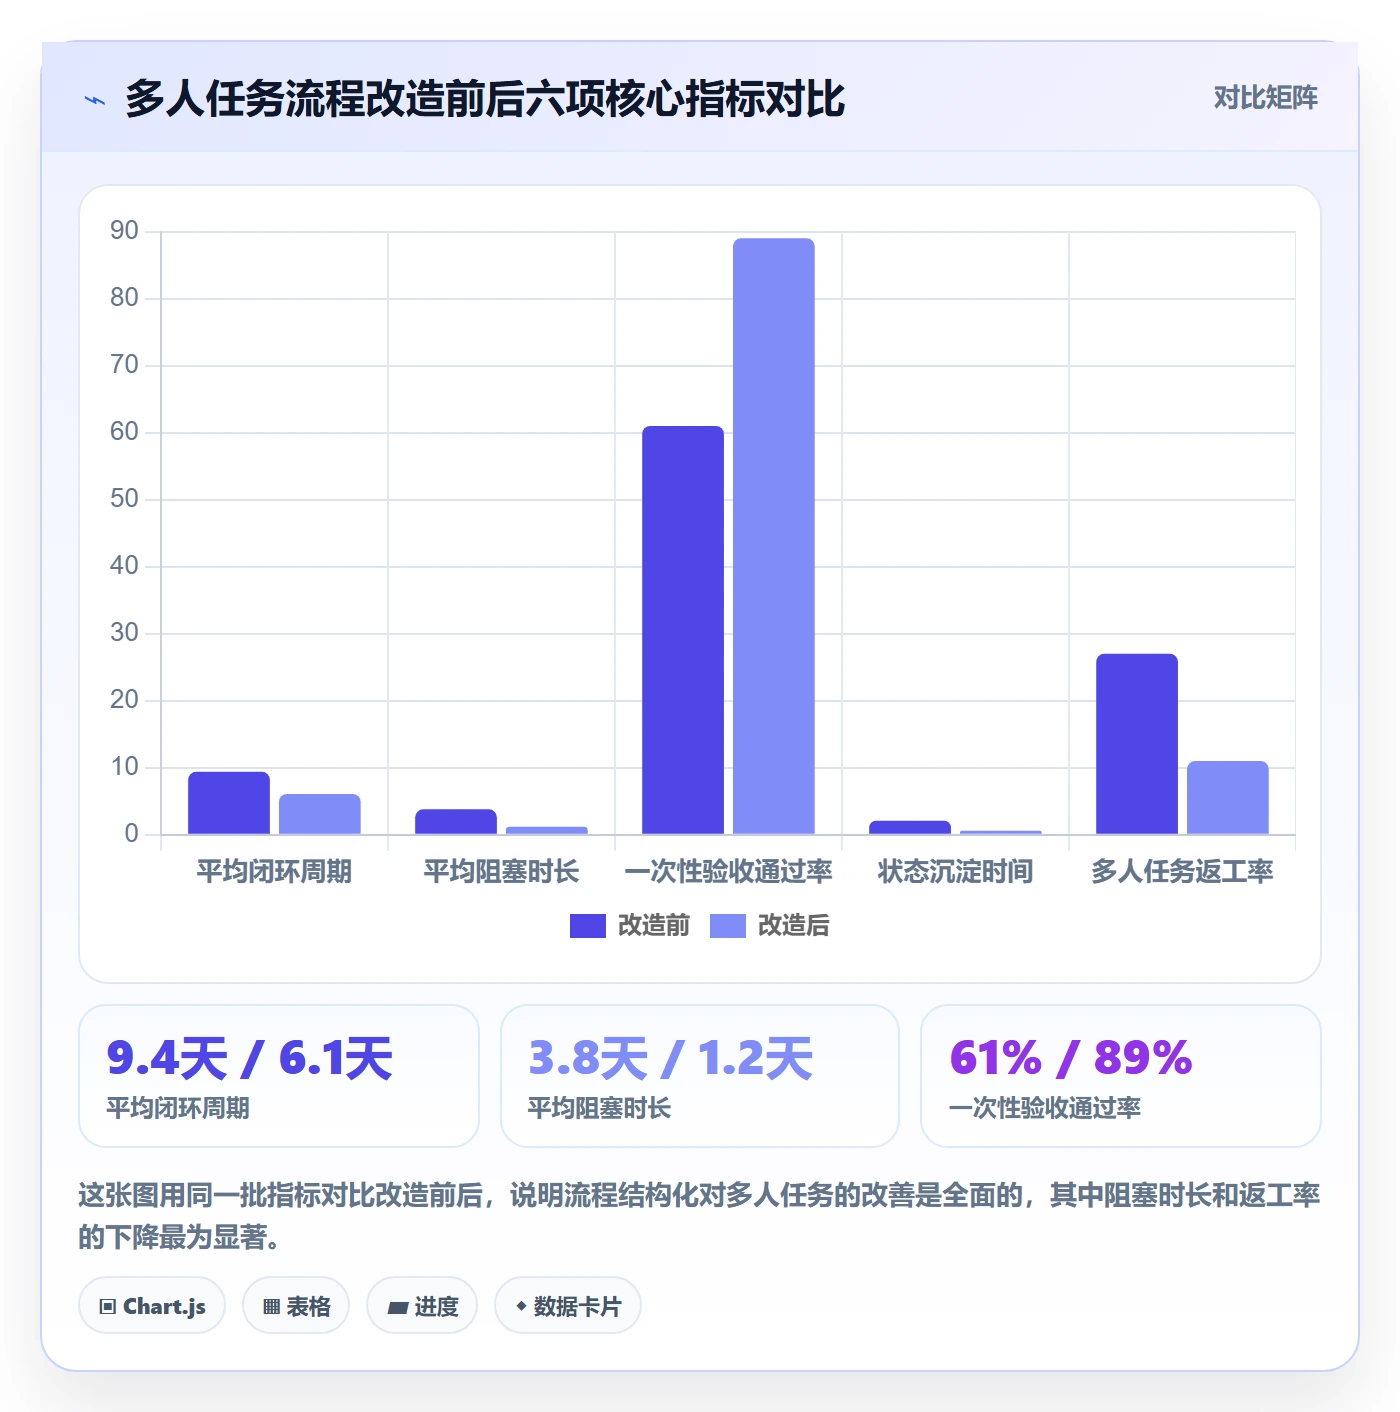This screenshot has height=1412, width=1400.
Task: Click the 改造后 bar for 平均闭环周期
Action: coord(320,814)
